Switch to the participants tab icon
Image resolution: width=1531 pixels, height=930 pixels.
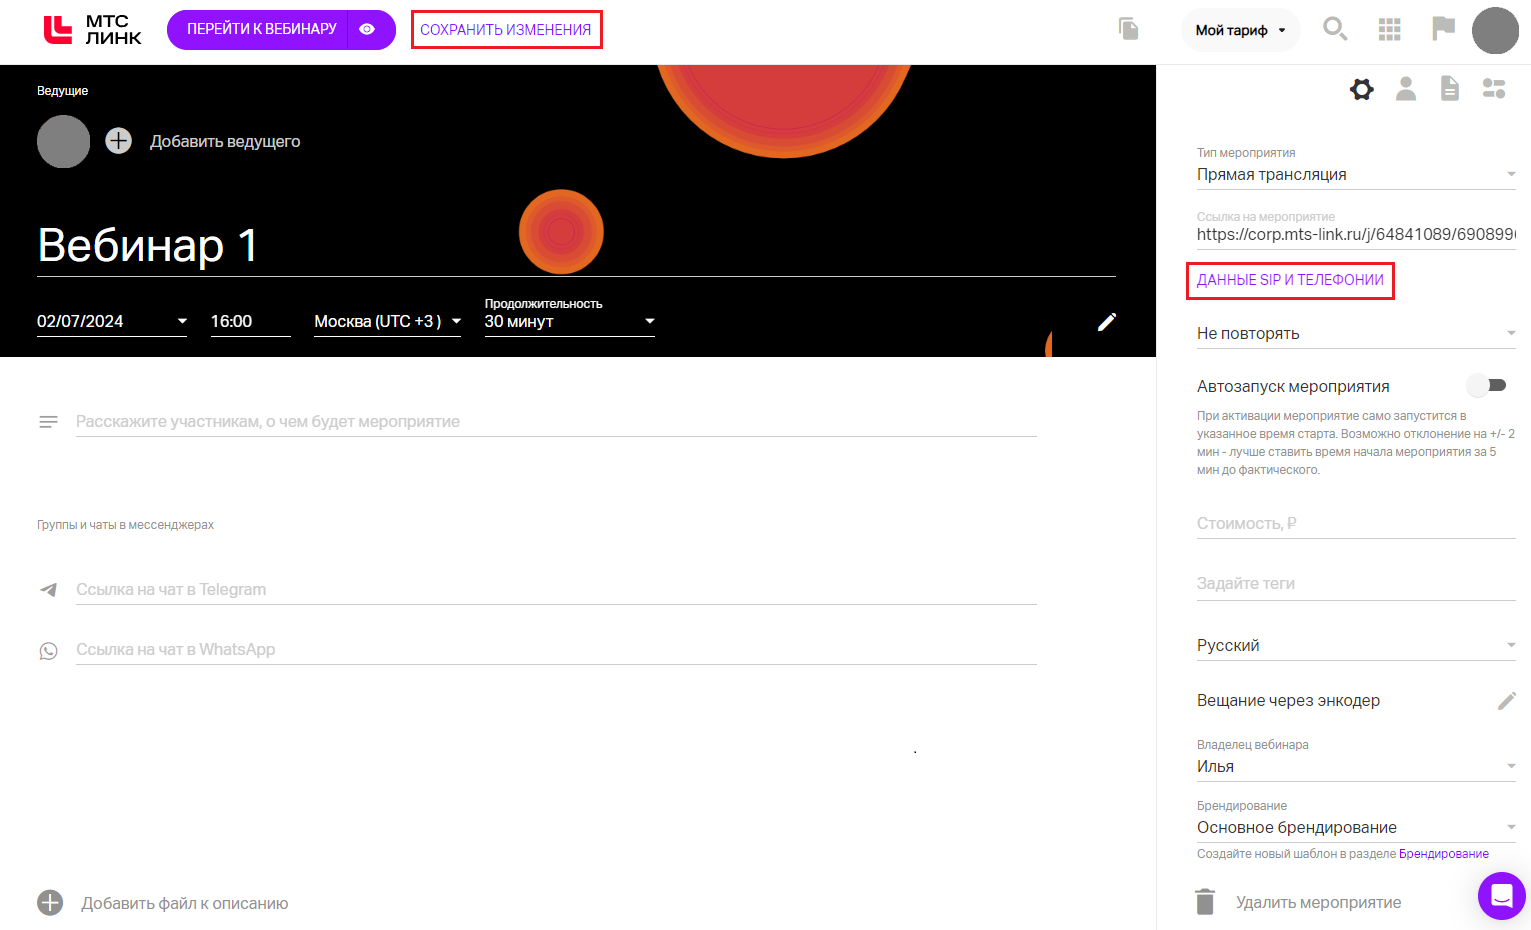point(1406,89)
